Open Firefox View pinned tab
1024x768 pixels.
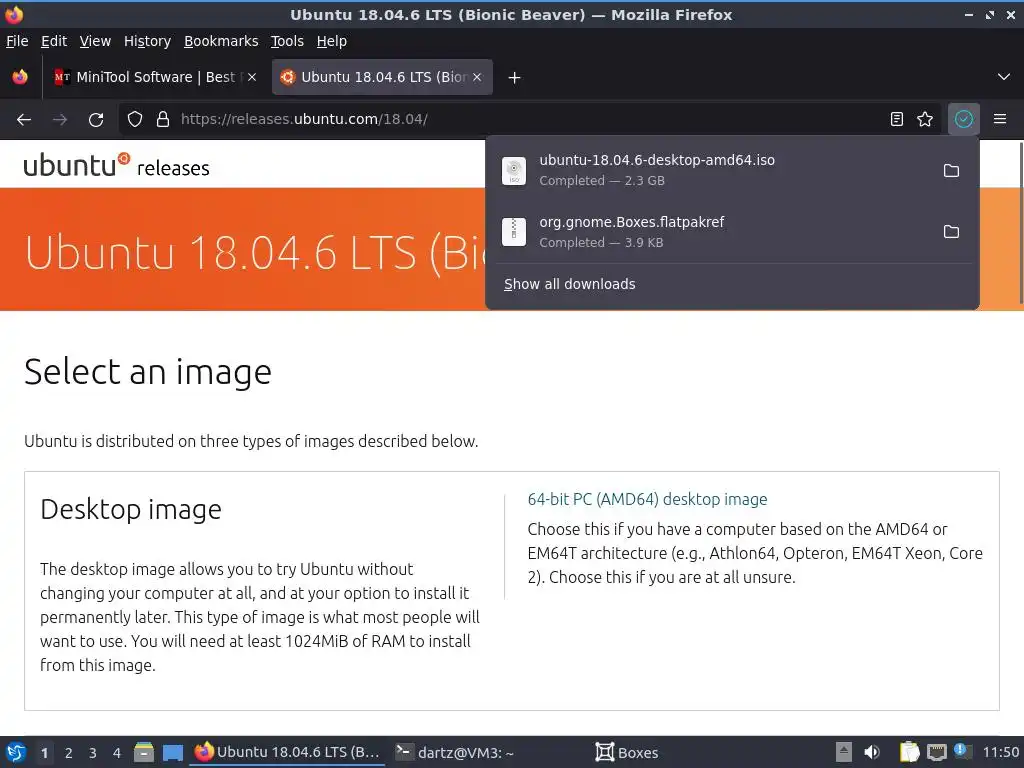pyautogui.click(x=20, y=77)
